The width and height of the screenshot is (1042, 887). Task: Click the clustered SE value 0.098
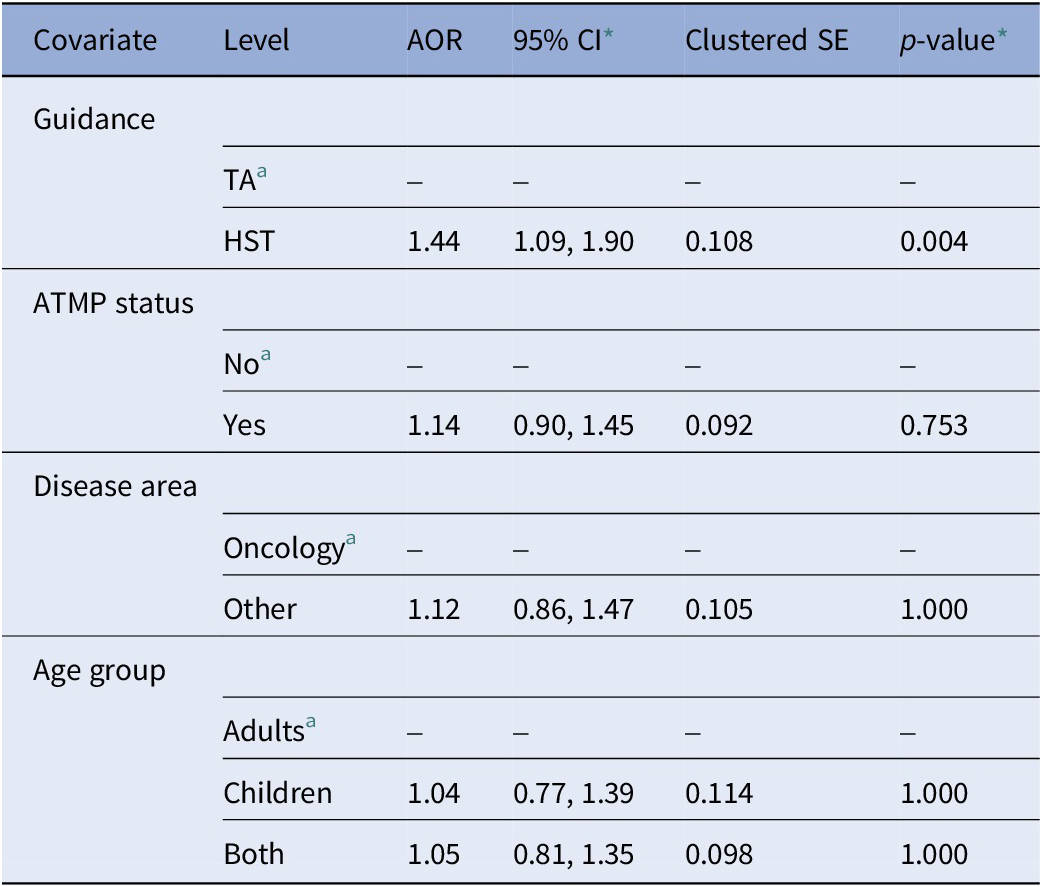coord(718,854)
